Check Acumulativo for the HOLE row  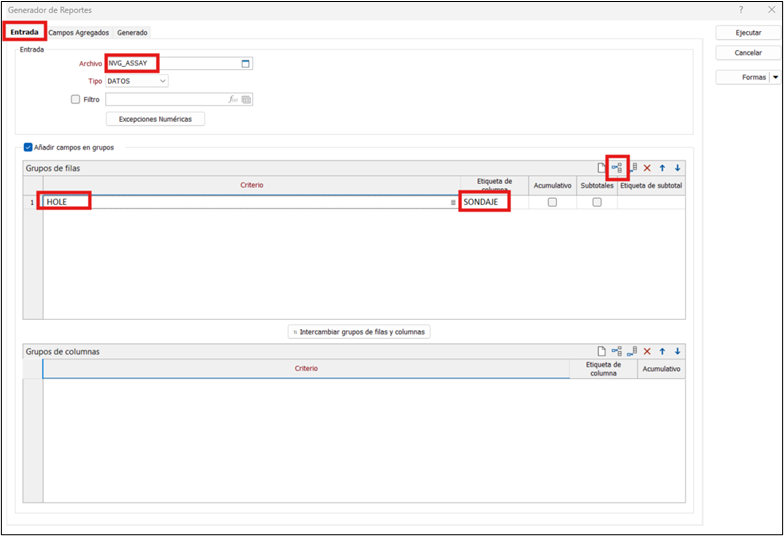pyautogui.click(x=552, y=202)
